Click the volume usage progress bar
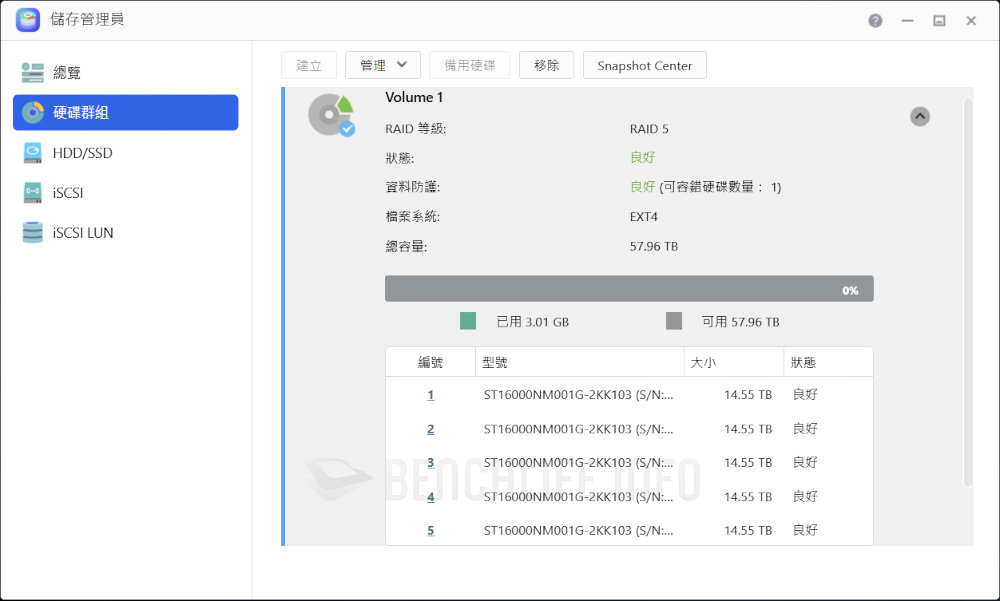The height and width of the screenshot is (601, 1000). click(x=628, y=289)
